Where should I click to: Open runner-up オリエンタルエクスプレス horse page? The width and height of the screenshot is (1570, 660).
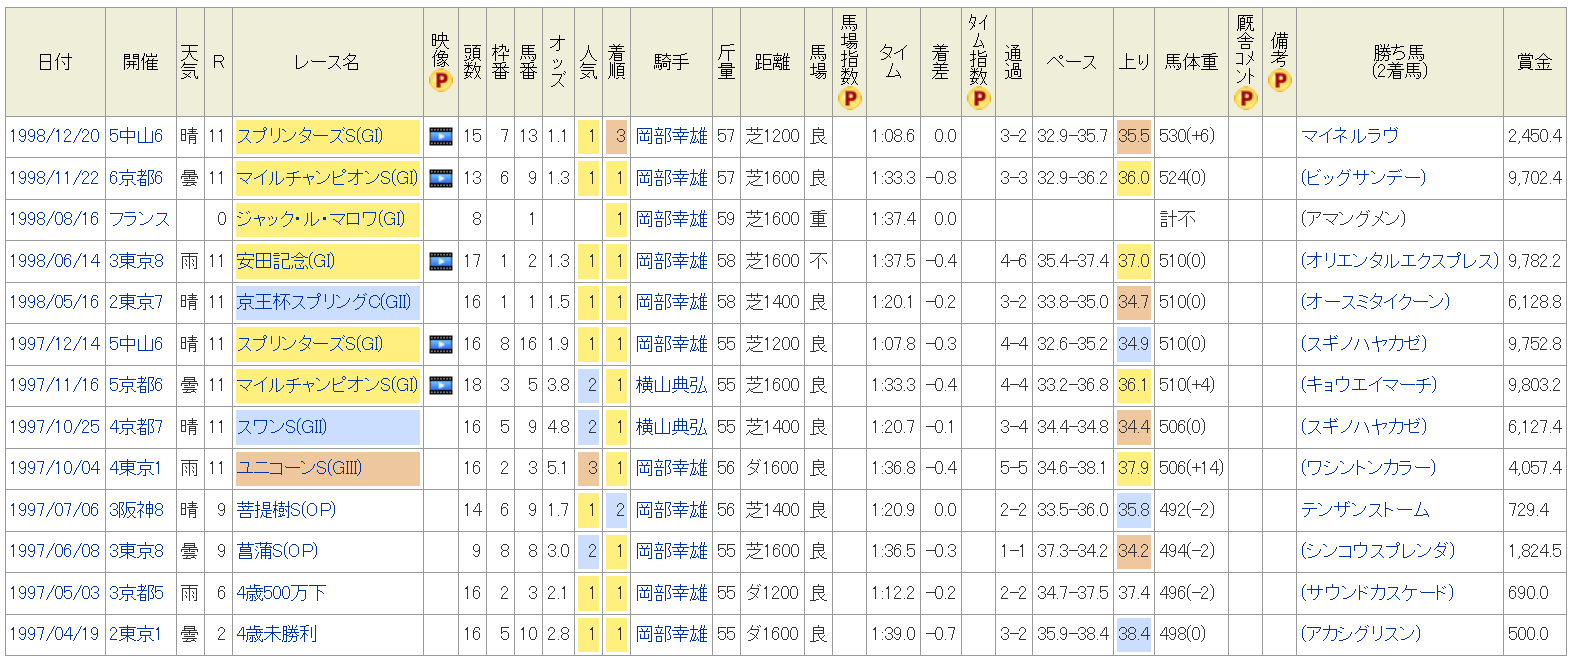point(1399,261)
